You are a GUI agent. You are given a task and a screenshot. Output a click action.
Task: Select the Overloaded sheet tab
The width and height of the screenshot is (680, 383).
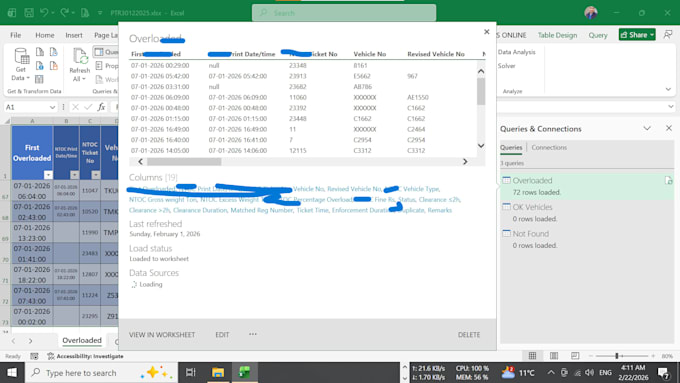pos(82,340)
